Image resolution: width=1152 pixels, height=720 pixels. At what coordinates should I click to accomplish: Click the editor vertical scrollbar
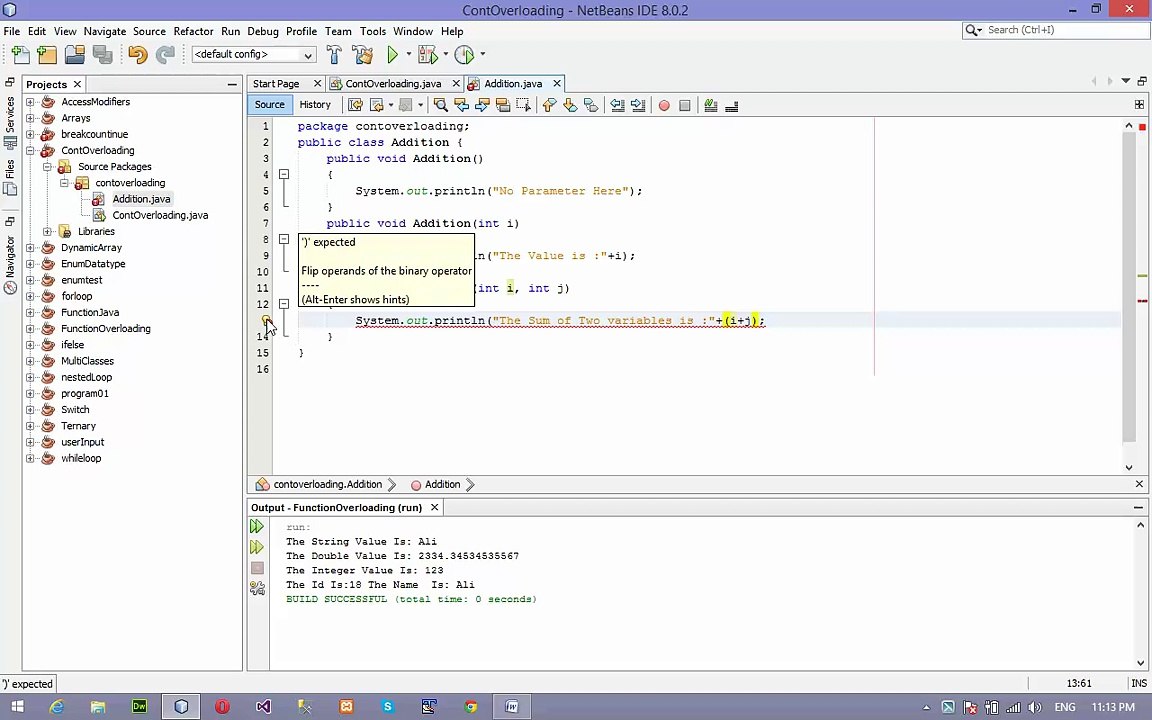[x=1128, y=288]
